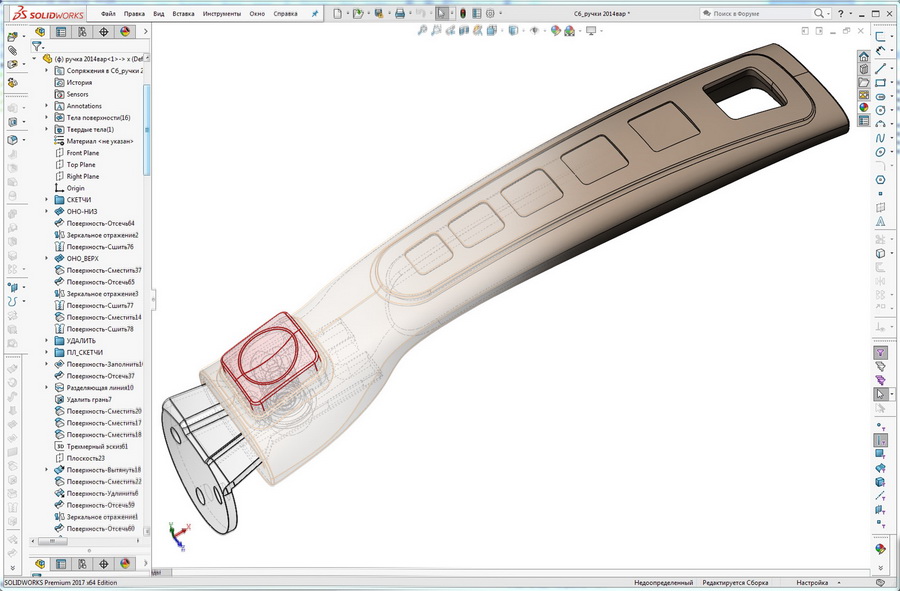Expand the Сопряжения в Сб_ручки node

pyautogui.click(x=46, y=71)
